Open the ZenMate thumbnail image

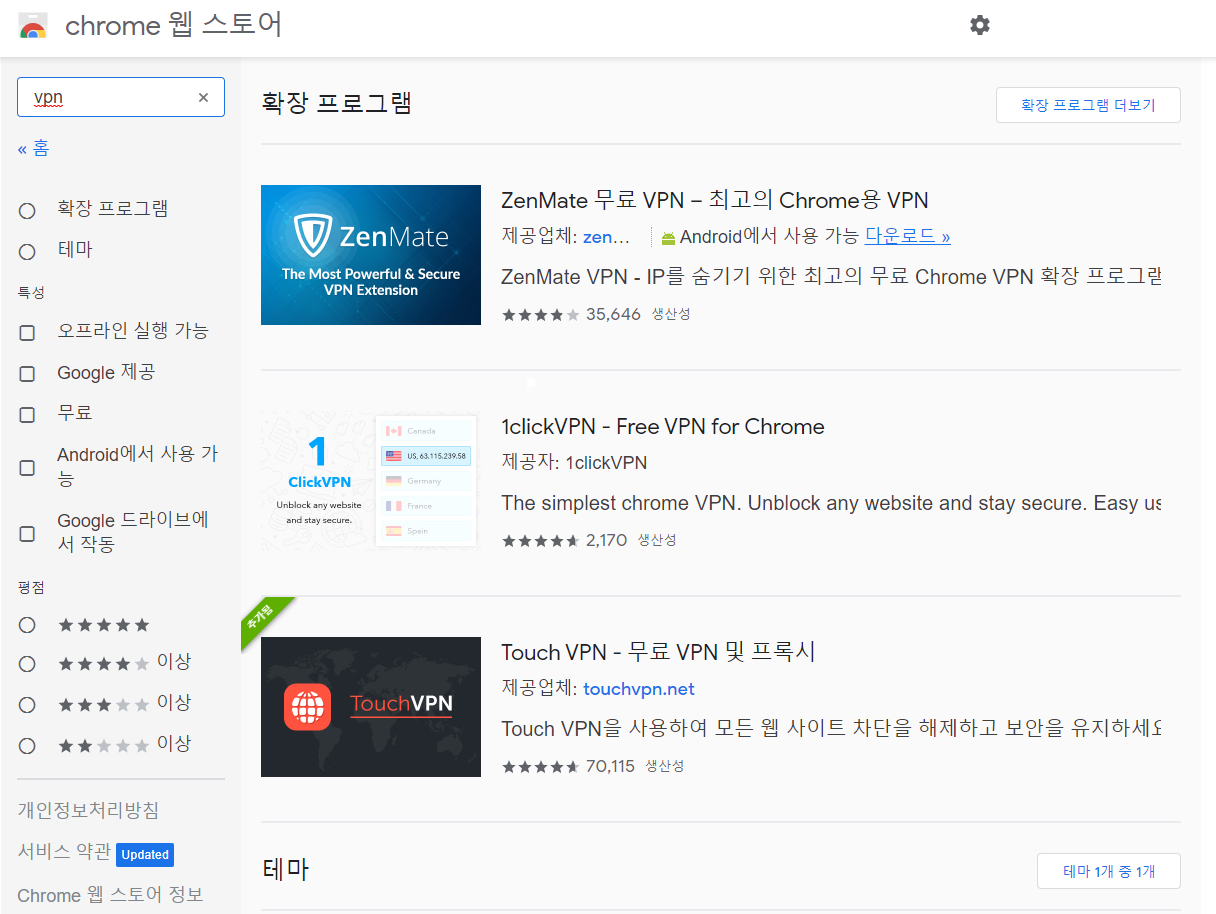(371, 255)
